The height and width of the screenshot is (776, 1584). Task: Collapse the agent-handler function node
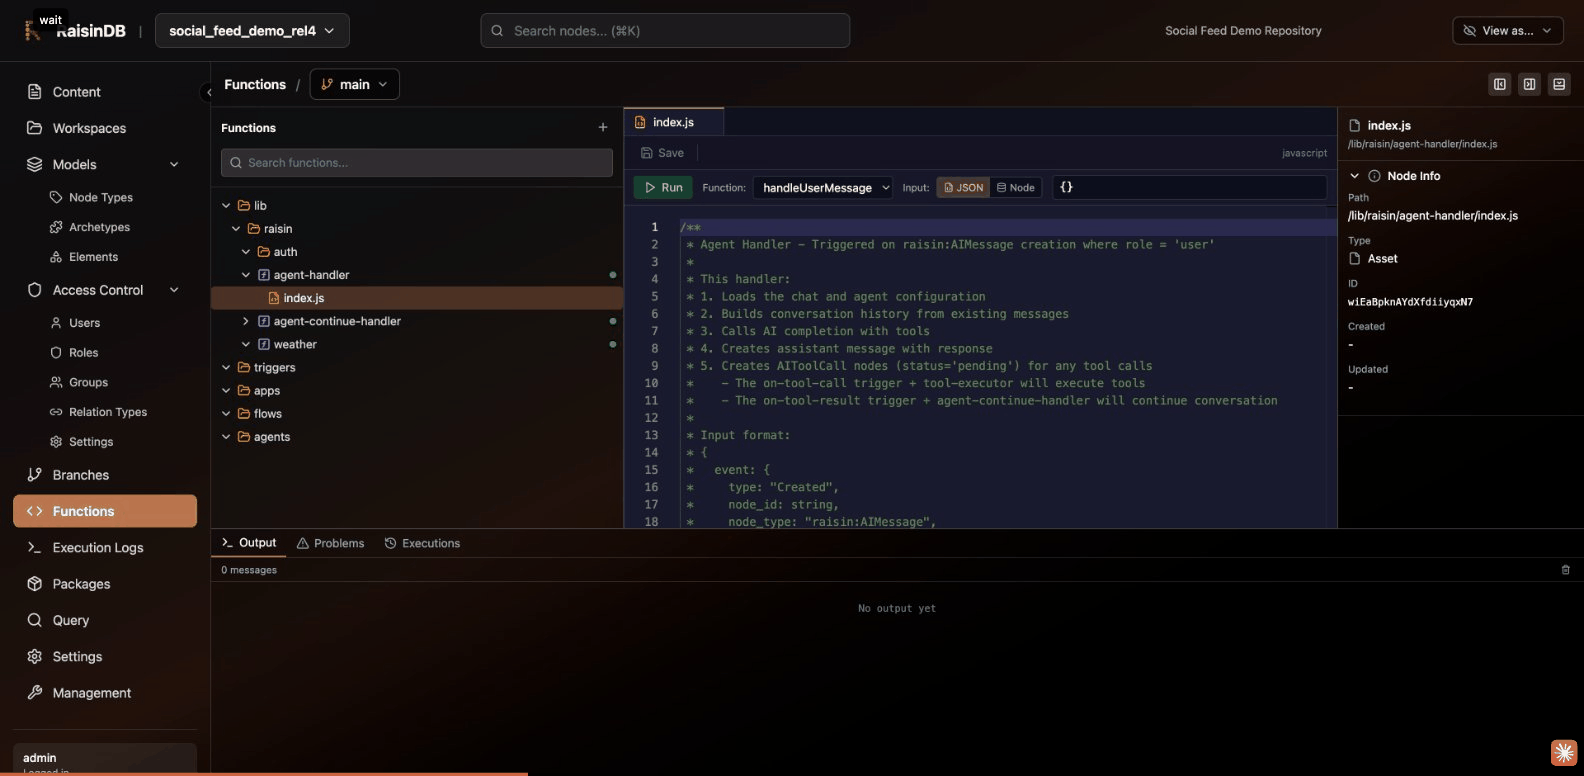tap(246, 275)
